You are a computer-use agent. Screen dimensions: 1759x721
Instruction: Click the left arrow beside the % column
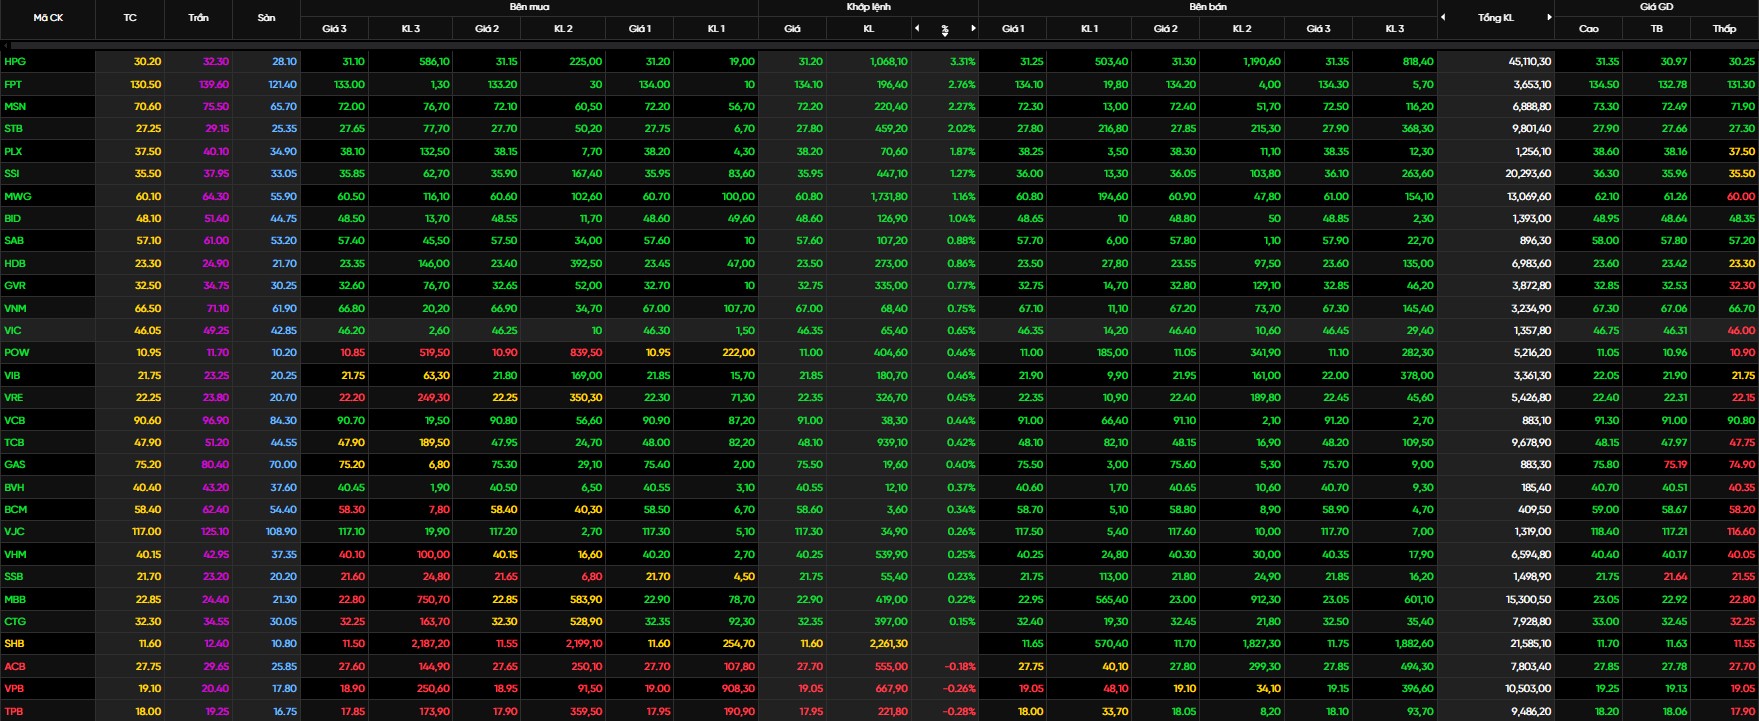click(x=917, y=29)
